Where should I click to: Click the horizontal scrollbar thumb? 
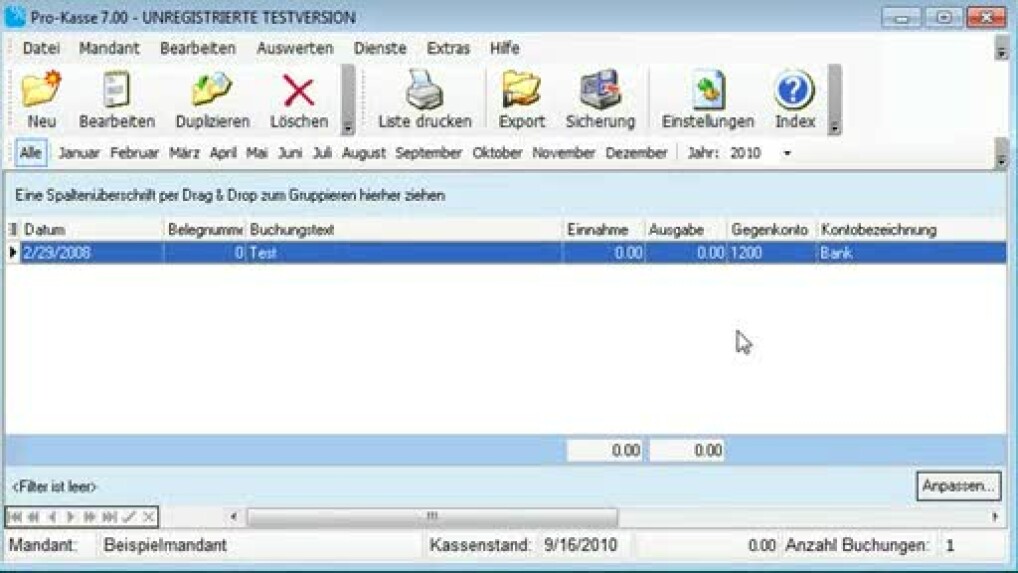tap(431, 517)
